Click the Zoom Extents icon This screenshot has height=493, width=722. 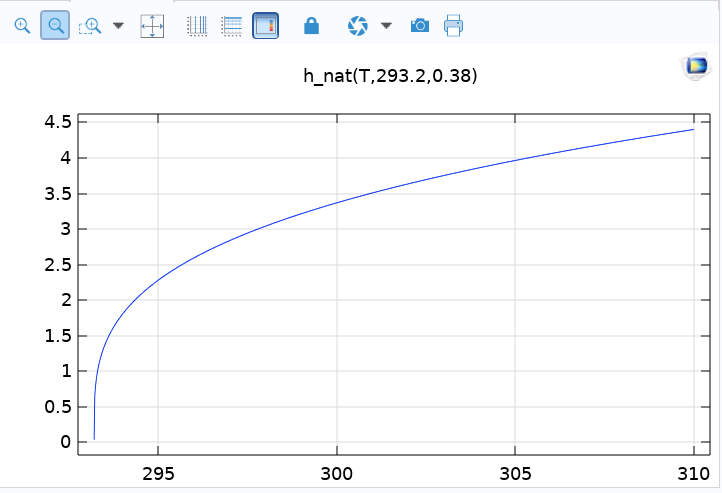click(152, 26)
